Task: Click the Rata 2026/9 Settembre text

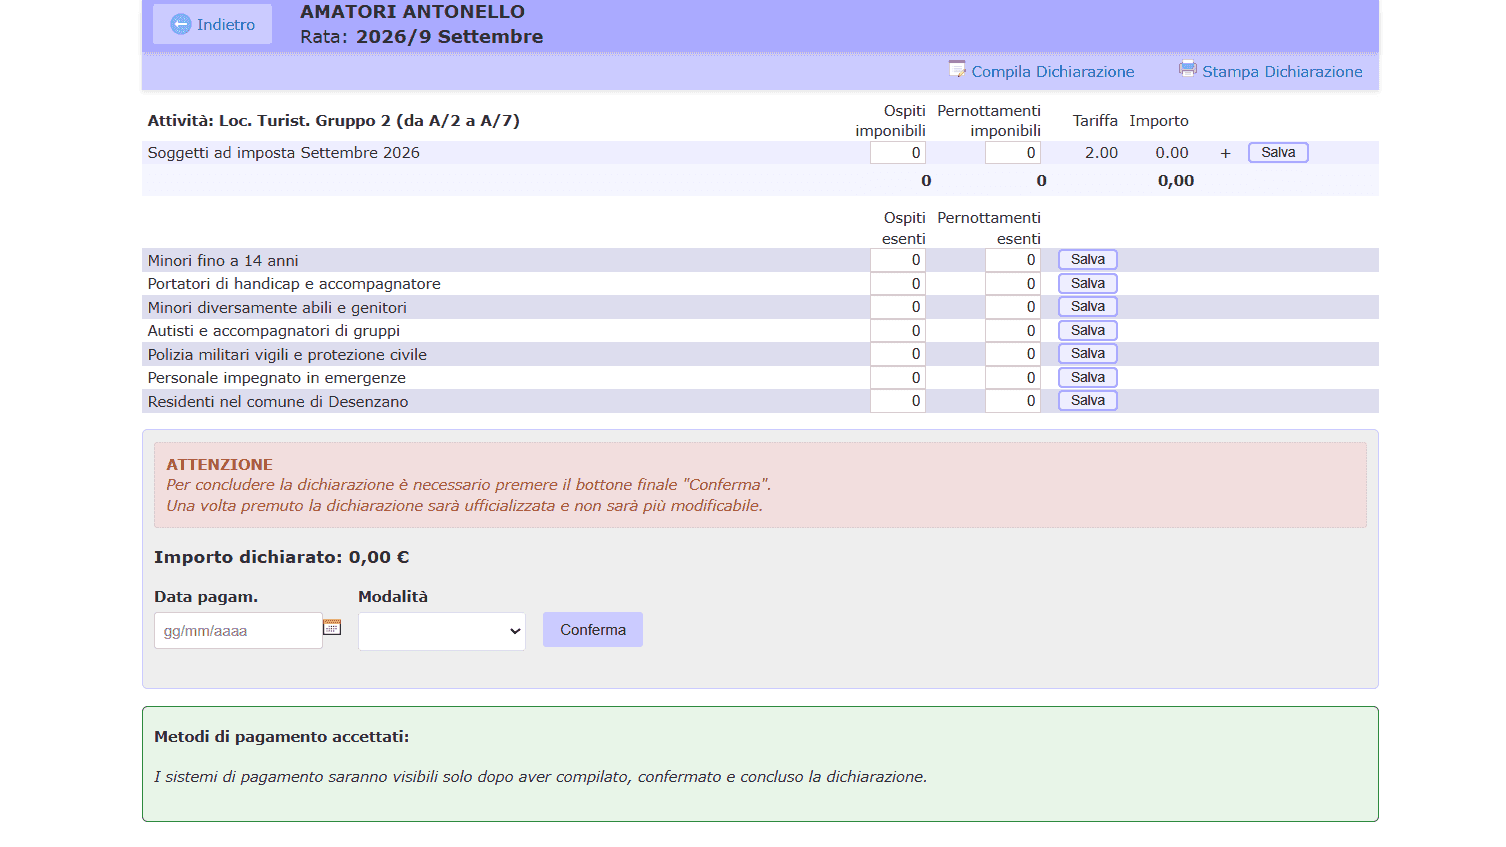Action: point(421,37)
